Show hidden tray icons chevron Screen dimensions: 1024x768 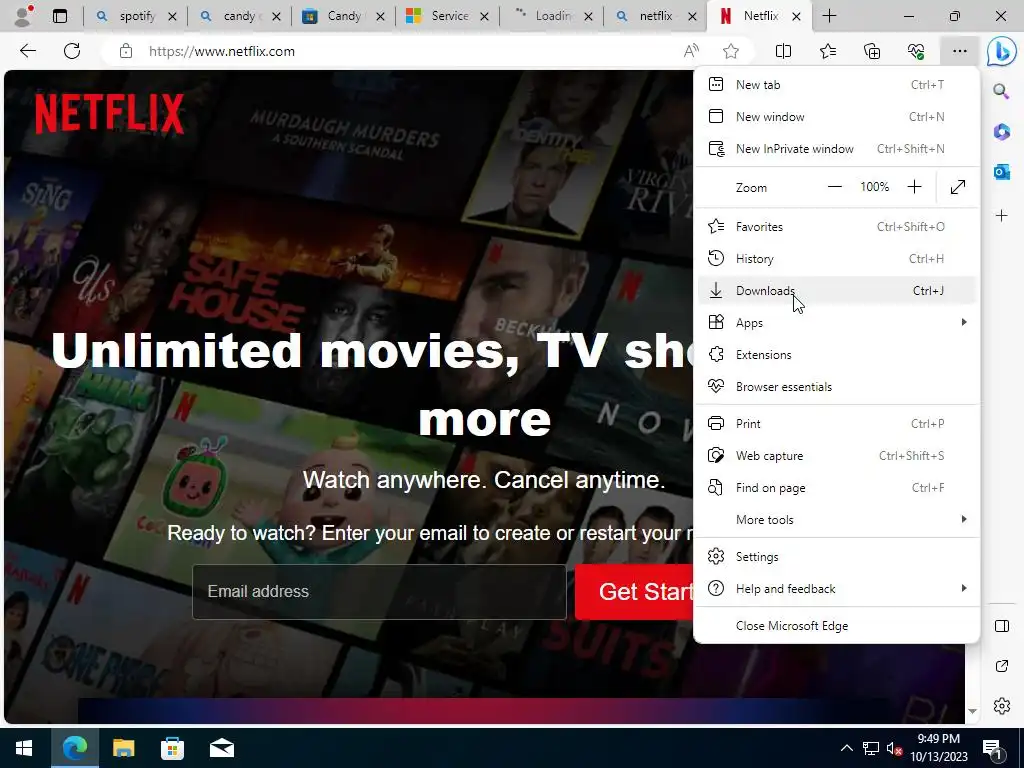(x=846, y=748)
